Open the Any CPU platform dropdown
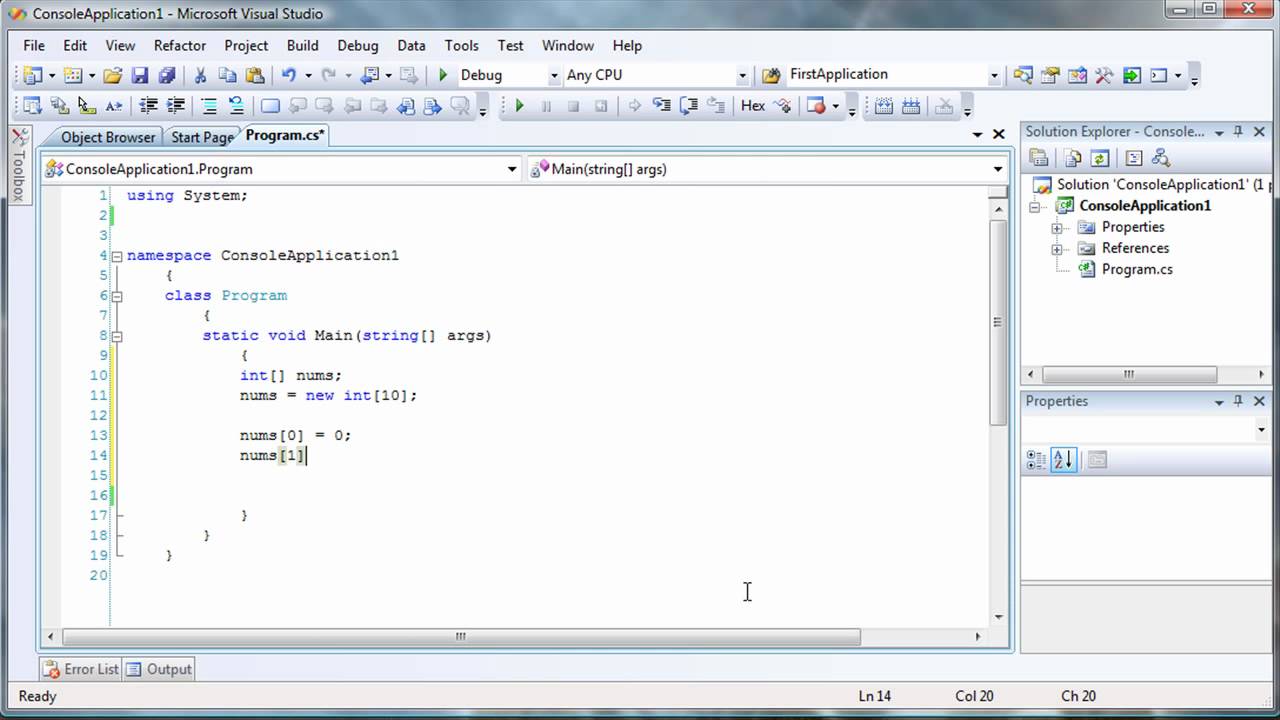Viewport: 1280px width, 720px height. (742, 76)
